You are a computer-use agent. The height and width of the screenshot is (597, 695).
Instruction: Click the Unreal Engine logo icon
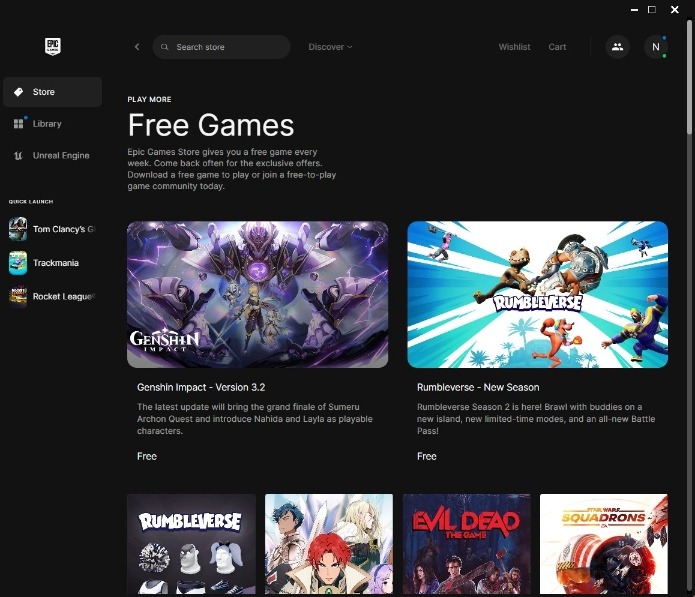18,156
